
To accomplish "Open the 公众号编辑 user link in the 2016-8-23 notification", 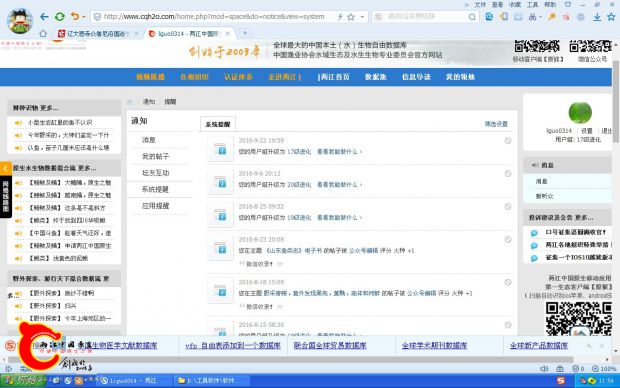I will pos(363,250).
